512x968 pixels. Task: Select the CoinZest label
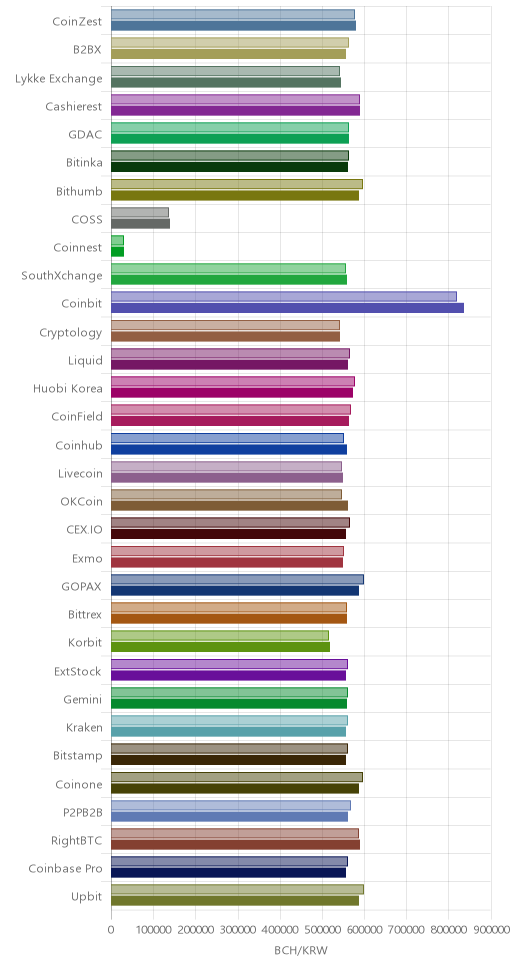[x=77, y=20]
